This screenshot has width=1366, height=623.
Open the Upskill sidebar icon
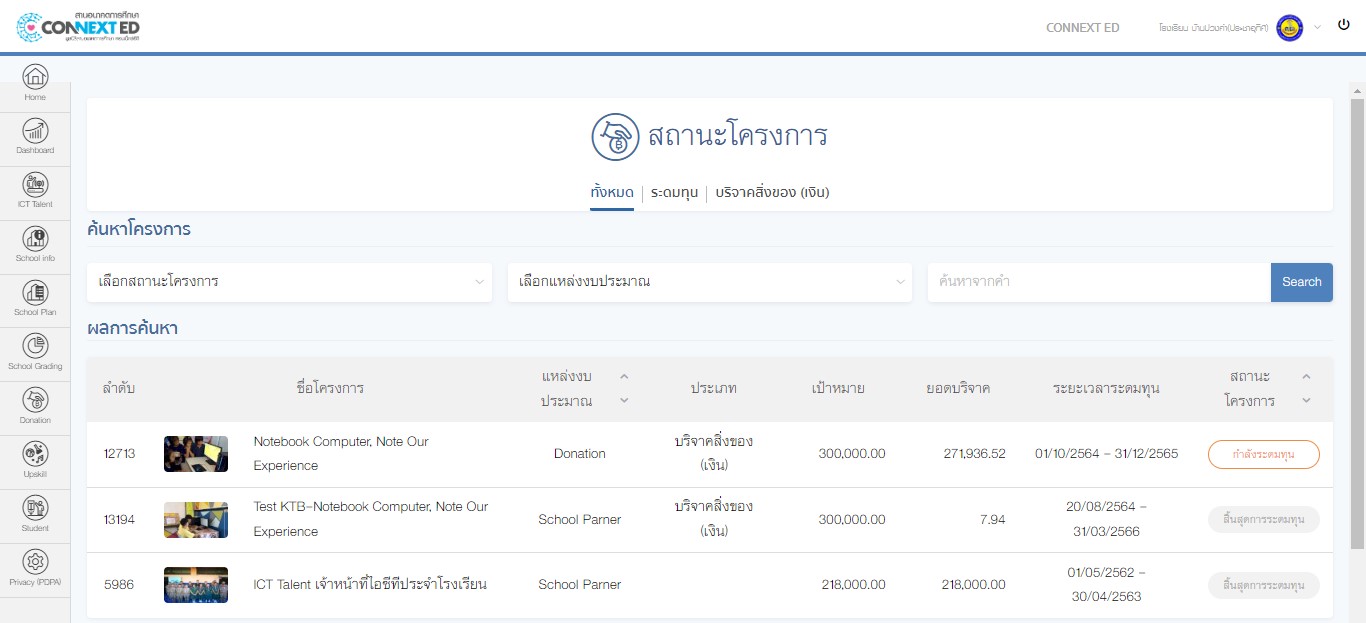point(35,456)
